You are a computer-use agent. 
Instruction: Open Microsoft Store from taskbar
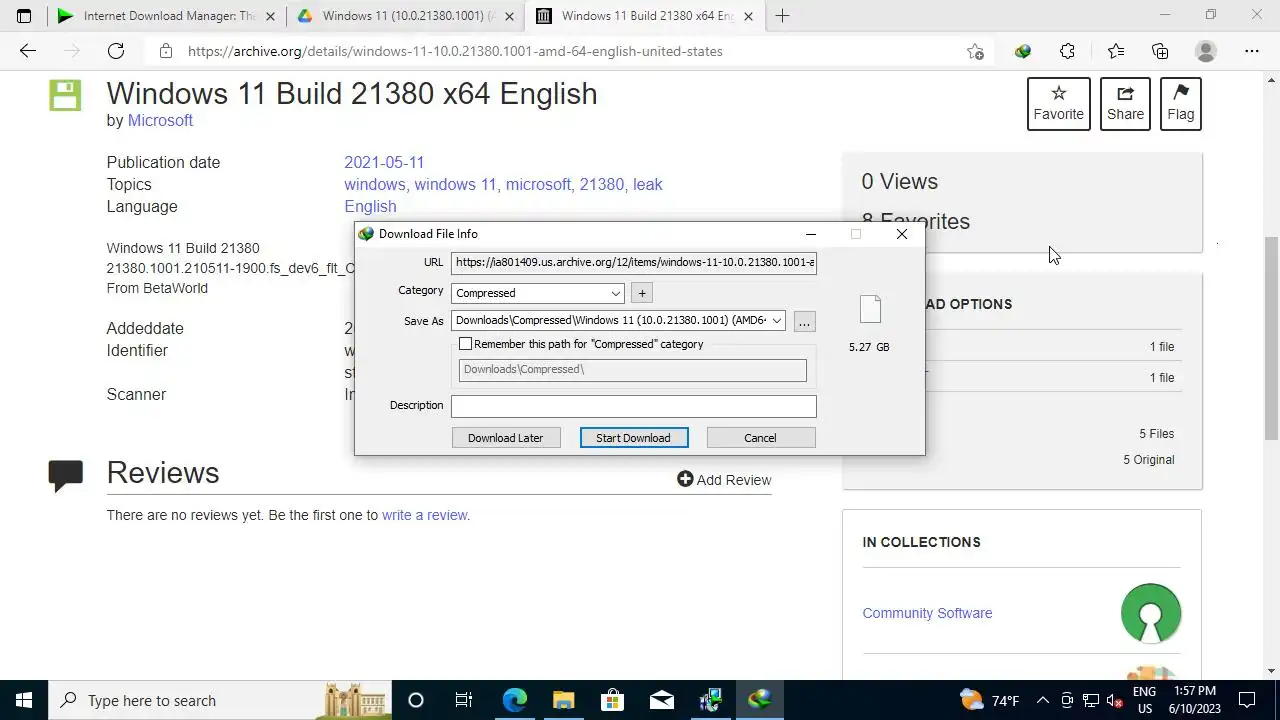click(x=612, y=700)
